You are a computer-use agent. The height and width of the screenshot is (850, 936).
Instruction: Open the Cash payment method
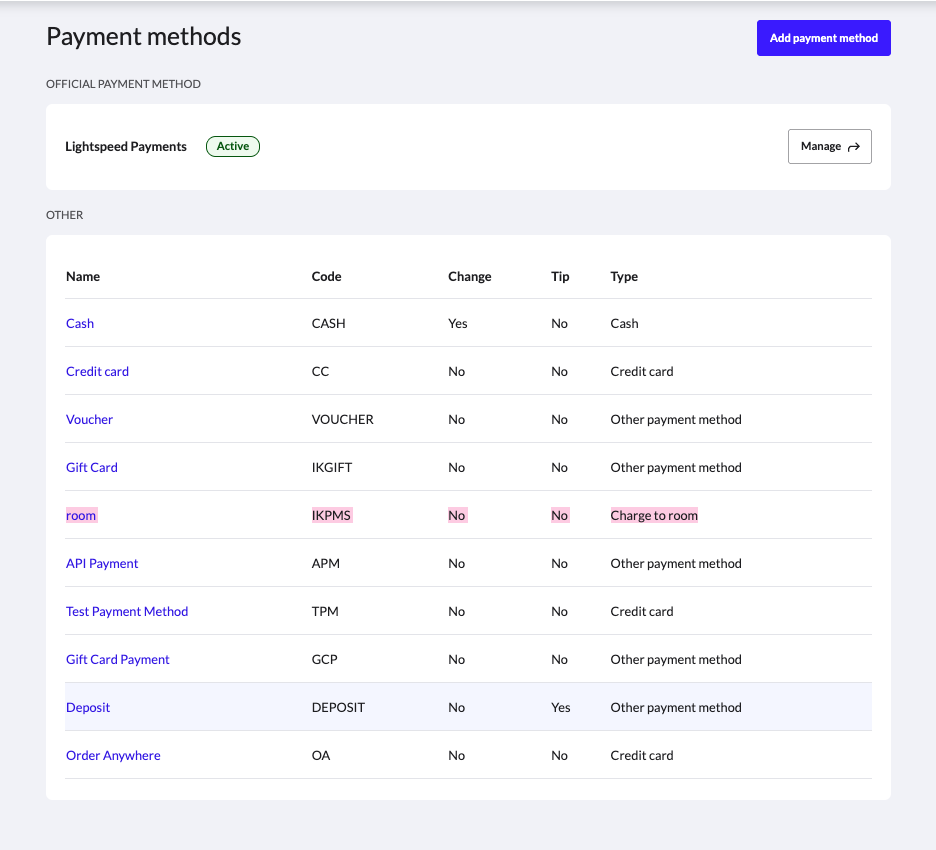(x=79, y=323)
